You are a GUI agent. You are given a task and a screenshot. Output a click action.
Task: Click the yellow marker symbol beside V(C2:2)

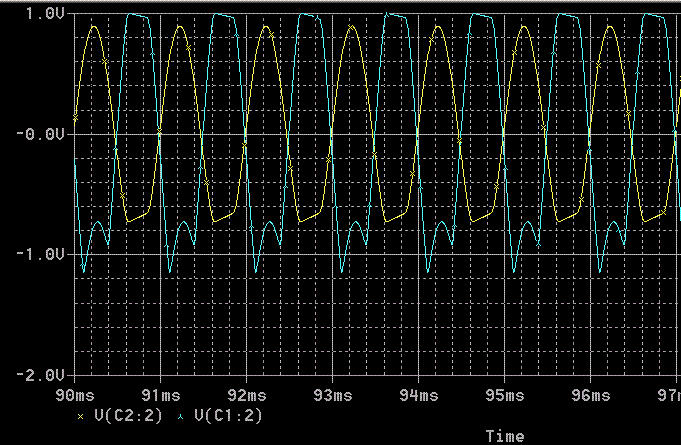(x=81, y=415)
